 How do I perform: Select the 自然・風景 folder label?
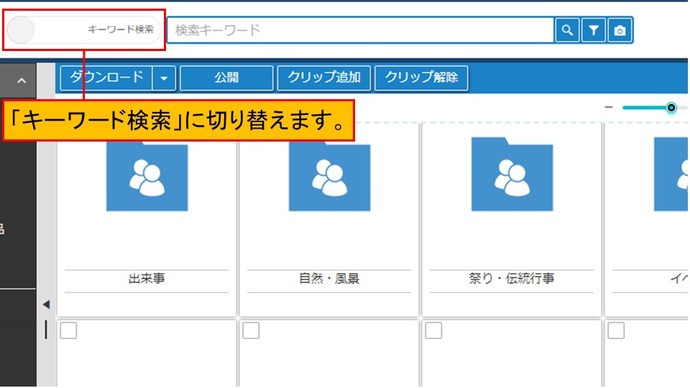pos(329,278)
